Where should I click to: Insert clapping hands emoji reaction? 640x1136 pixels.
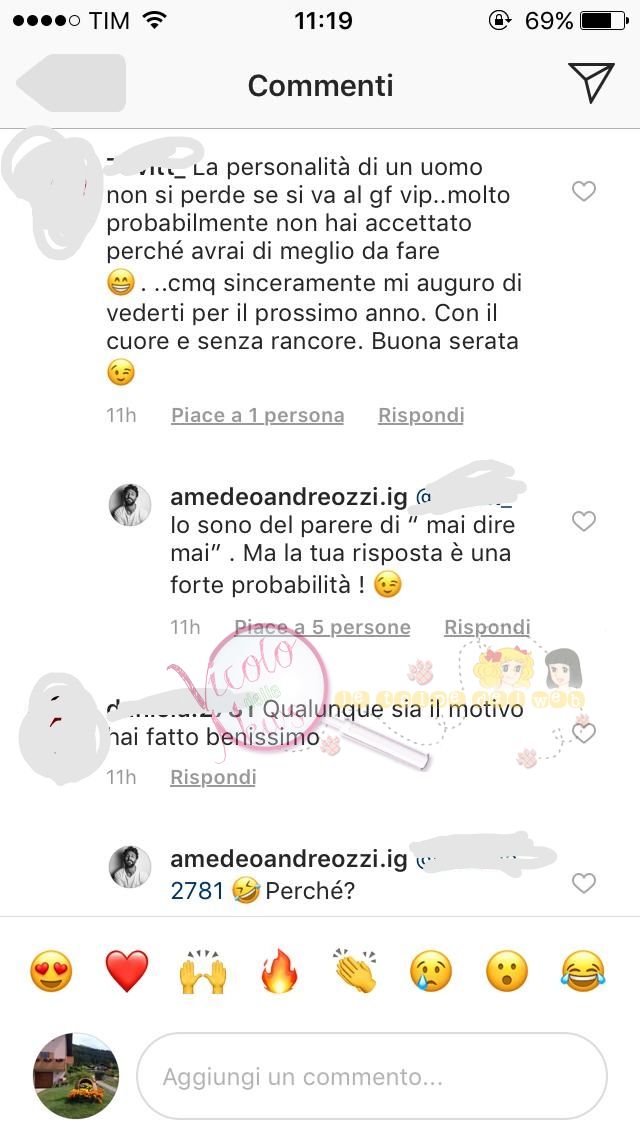coord(355,971)
